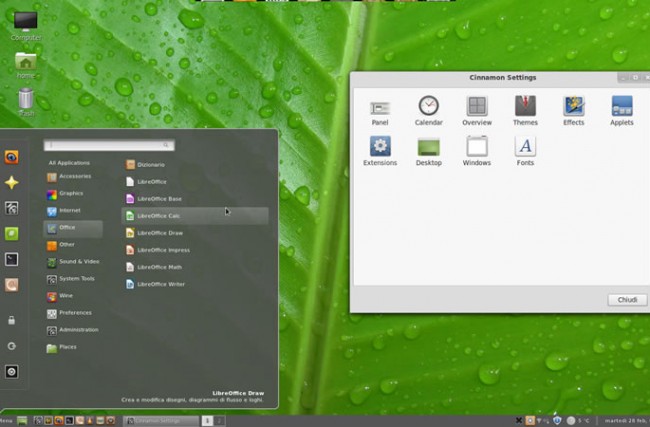Open the Fonts settings
650x427 pixels.
point(525,148)
